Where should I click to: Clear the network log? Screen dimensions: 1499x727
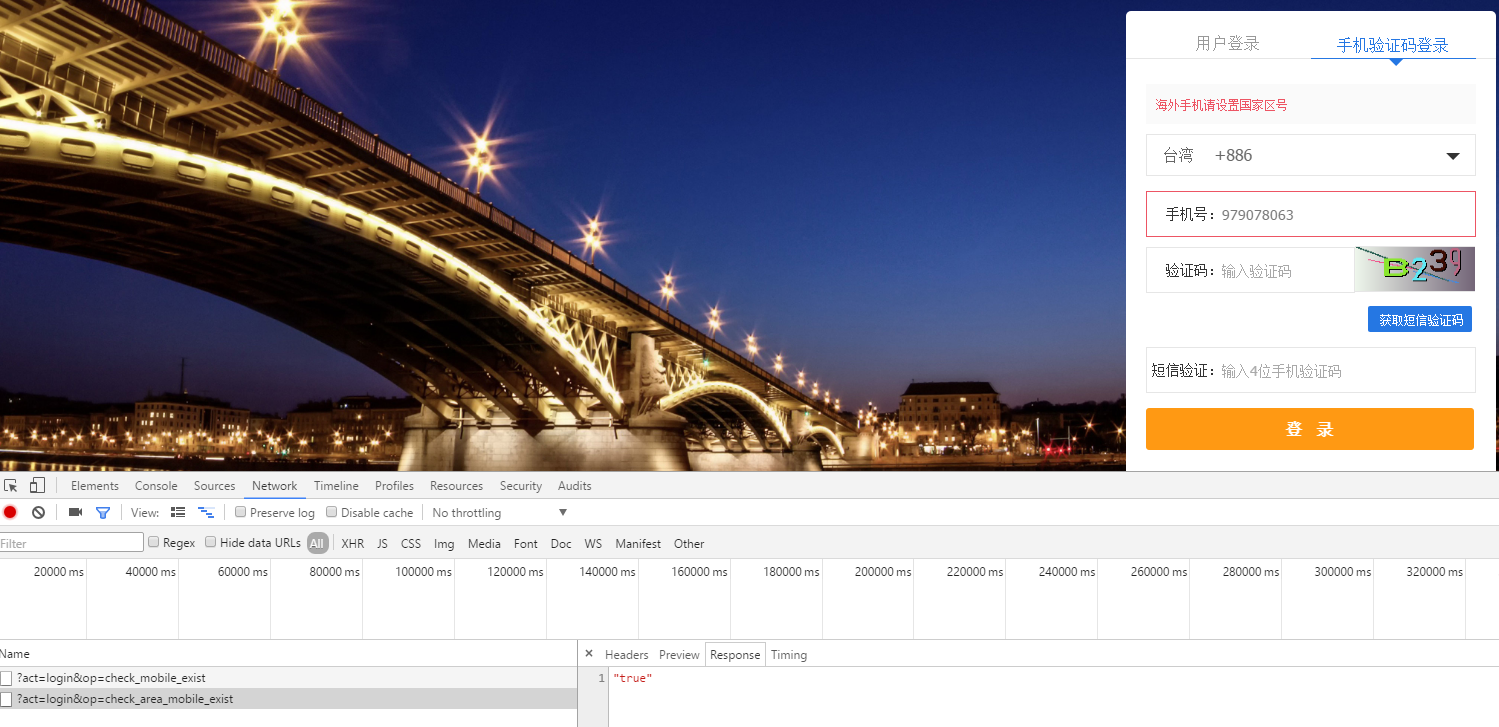point(38,513)
